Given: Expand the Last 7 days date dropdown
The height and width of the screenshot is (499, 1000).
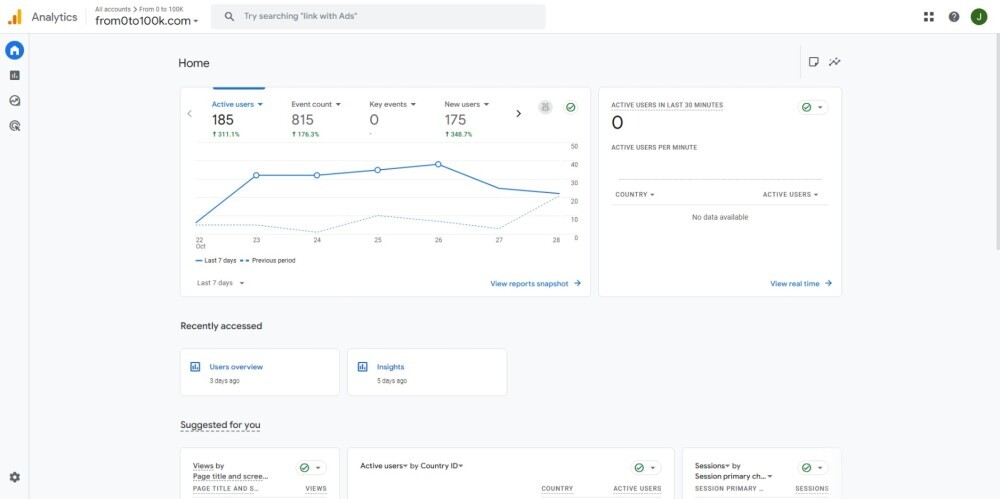Looking at the screenshot, I should pyautogui.click(x=220, y=283).
